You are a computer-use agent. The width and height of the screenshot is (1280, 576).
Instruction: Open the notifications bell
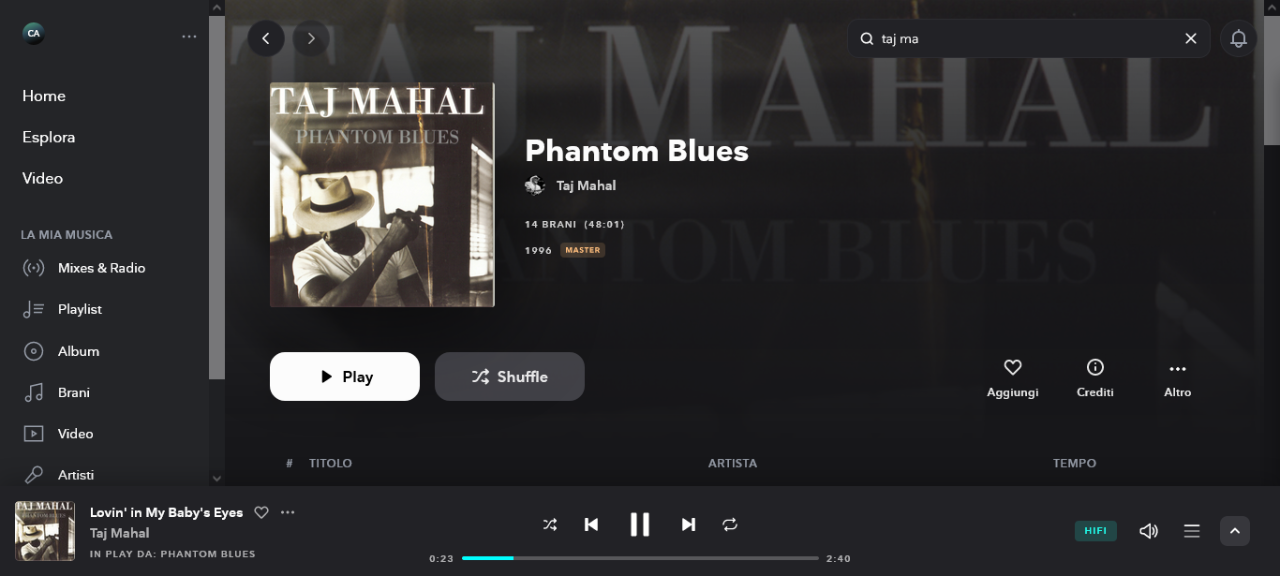(1238, 38)
